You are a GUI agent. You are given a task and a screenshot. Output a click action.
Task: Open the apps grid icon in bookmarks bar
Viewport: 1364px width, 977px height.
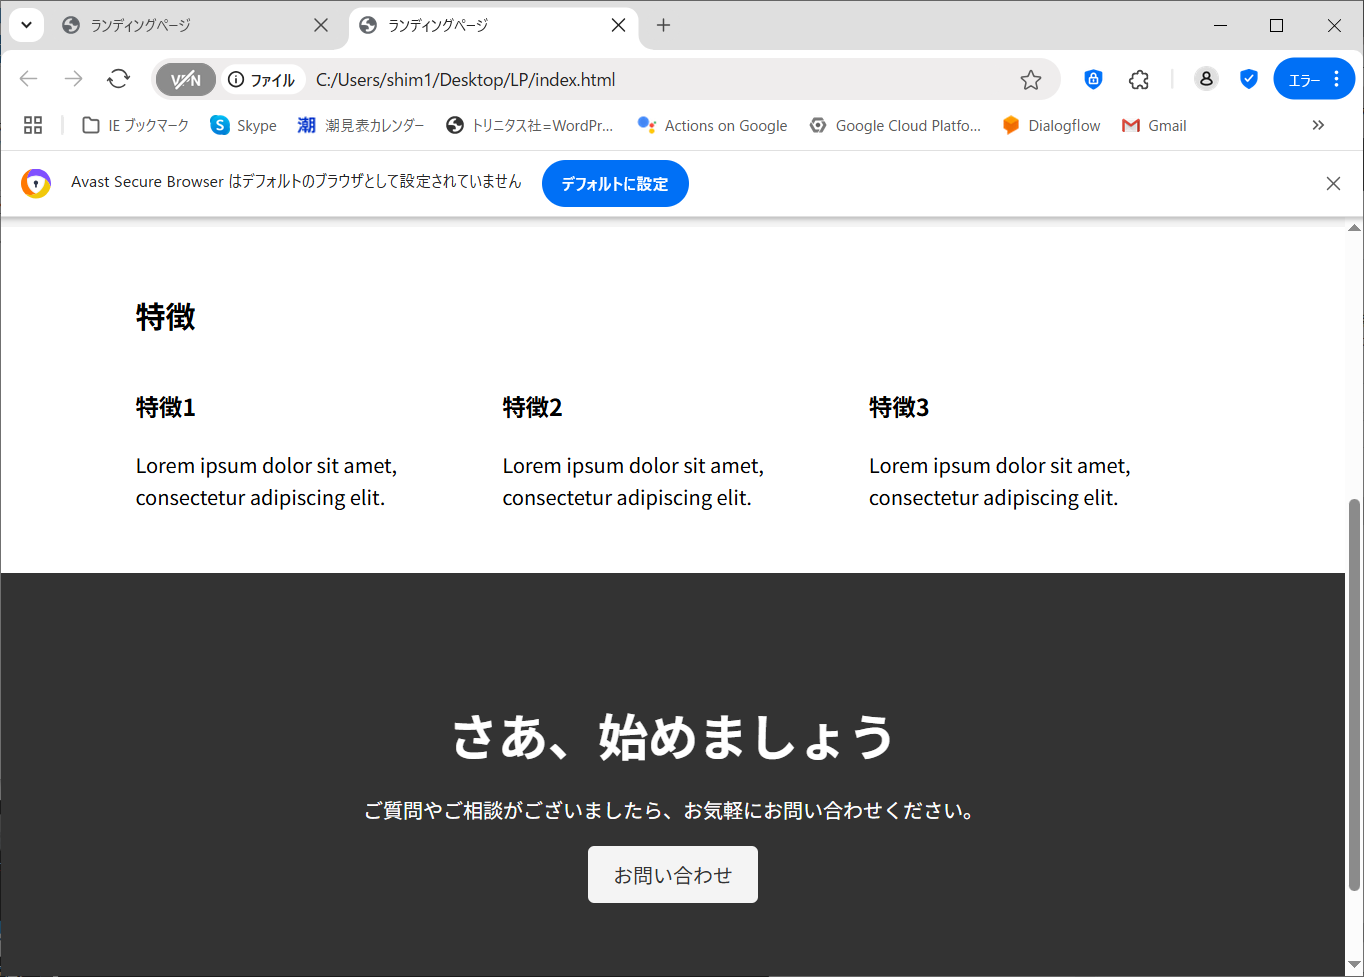point(33,125)
